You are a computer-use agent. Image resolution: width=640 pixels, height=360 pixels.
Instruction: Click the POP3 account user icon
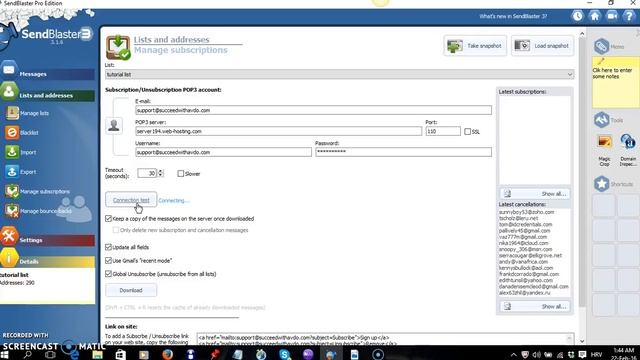(114, 125)
